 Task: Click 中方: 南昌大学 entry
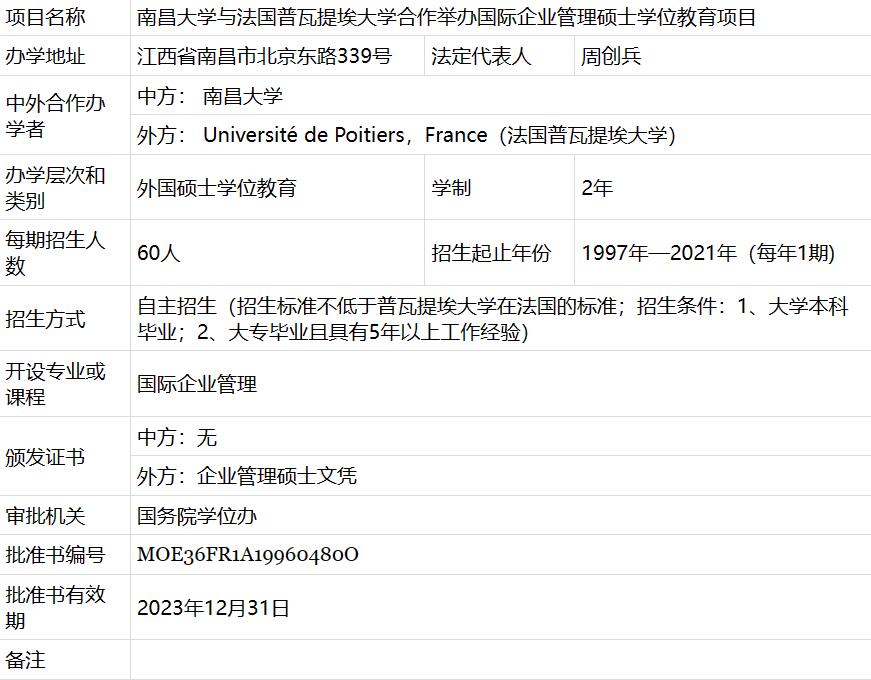[x=210, y=96]
